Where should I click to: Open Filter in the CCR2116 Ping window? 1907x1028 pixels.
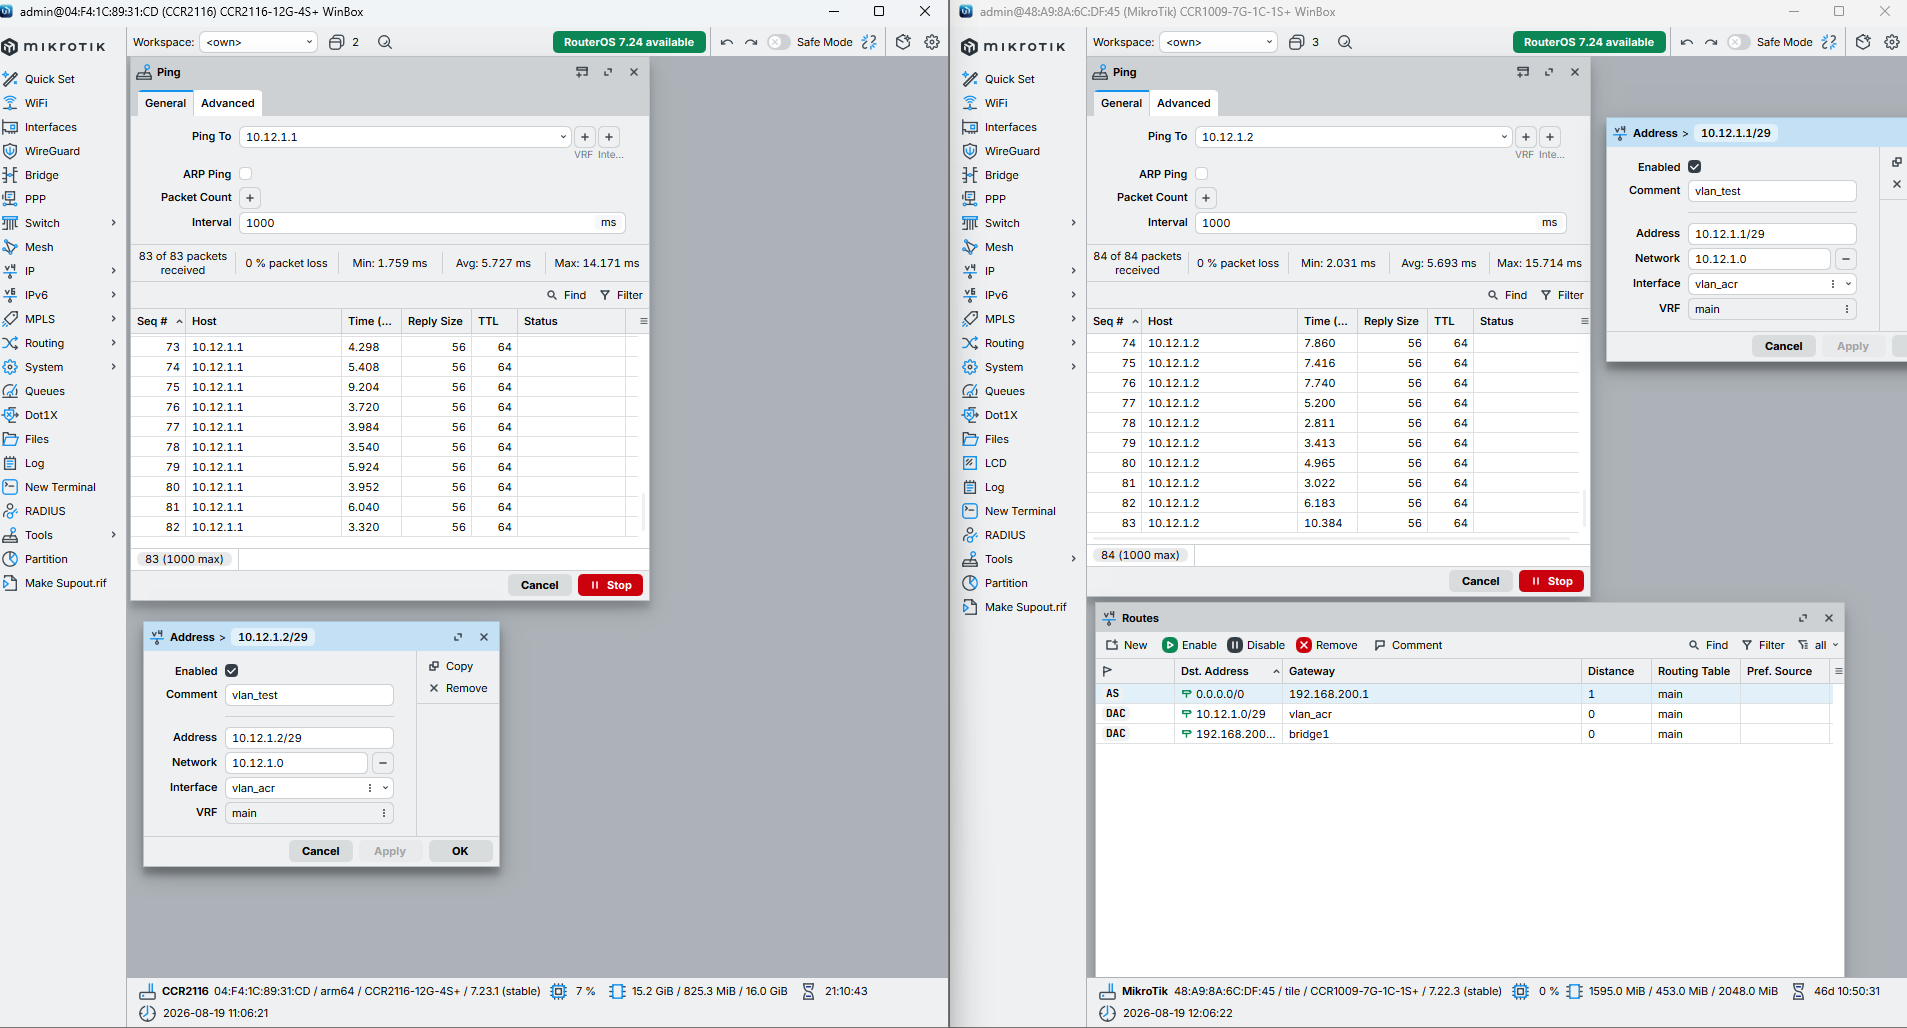[621, 295]
